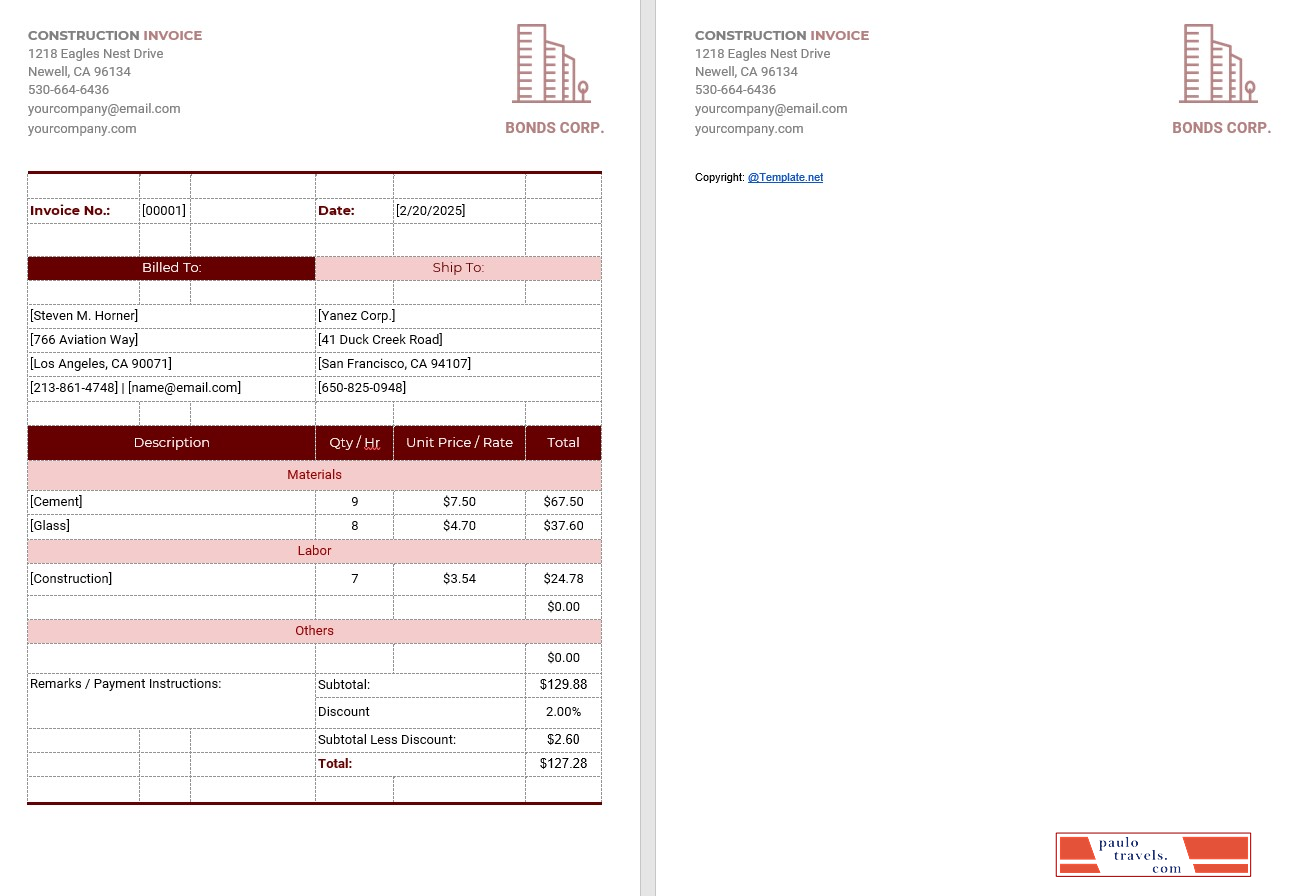
Task: Click the Date value [2/20/2025]
Action: click(x=429, y=210)
